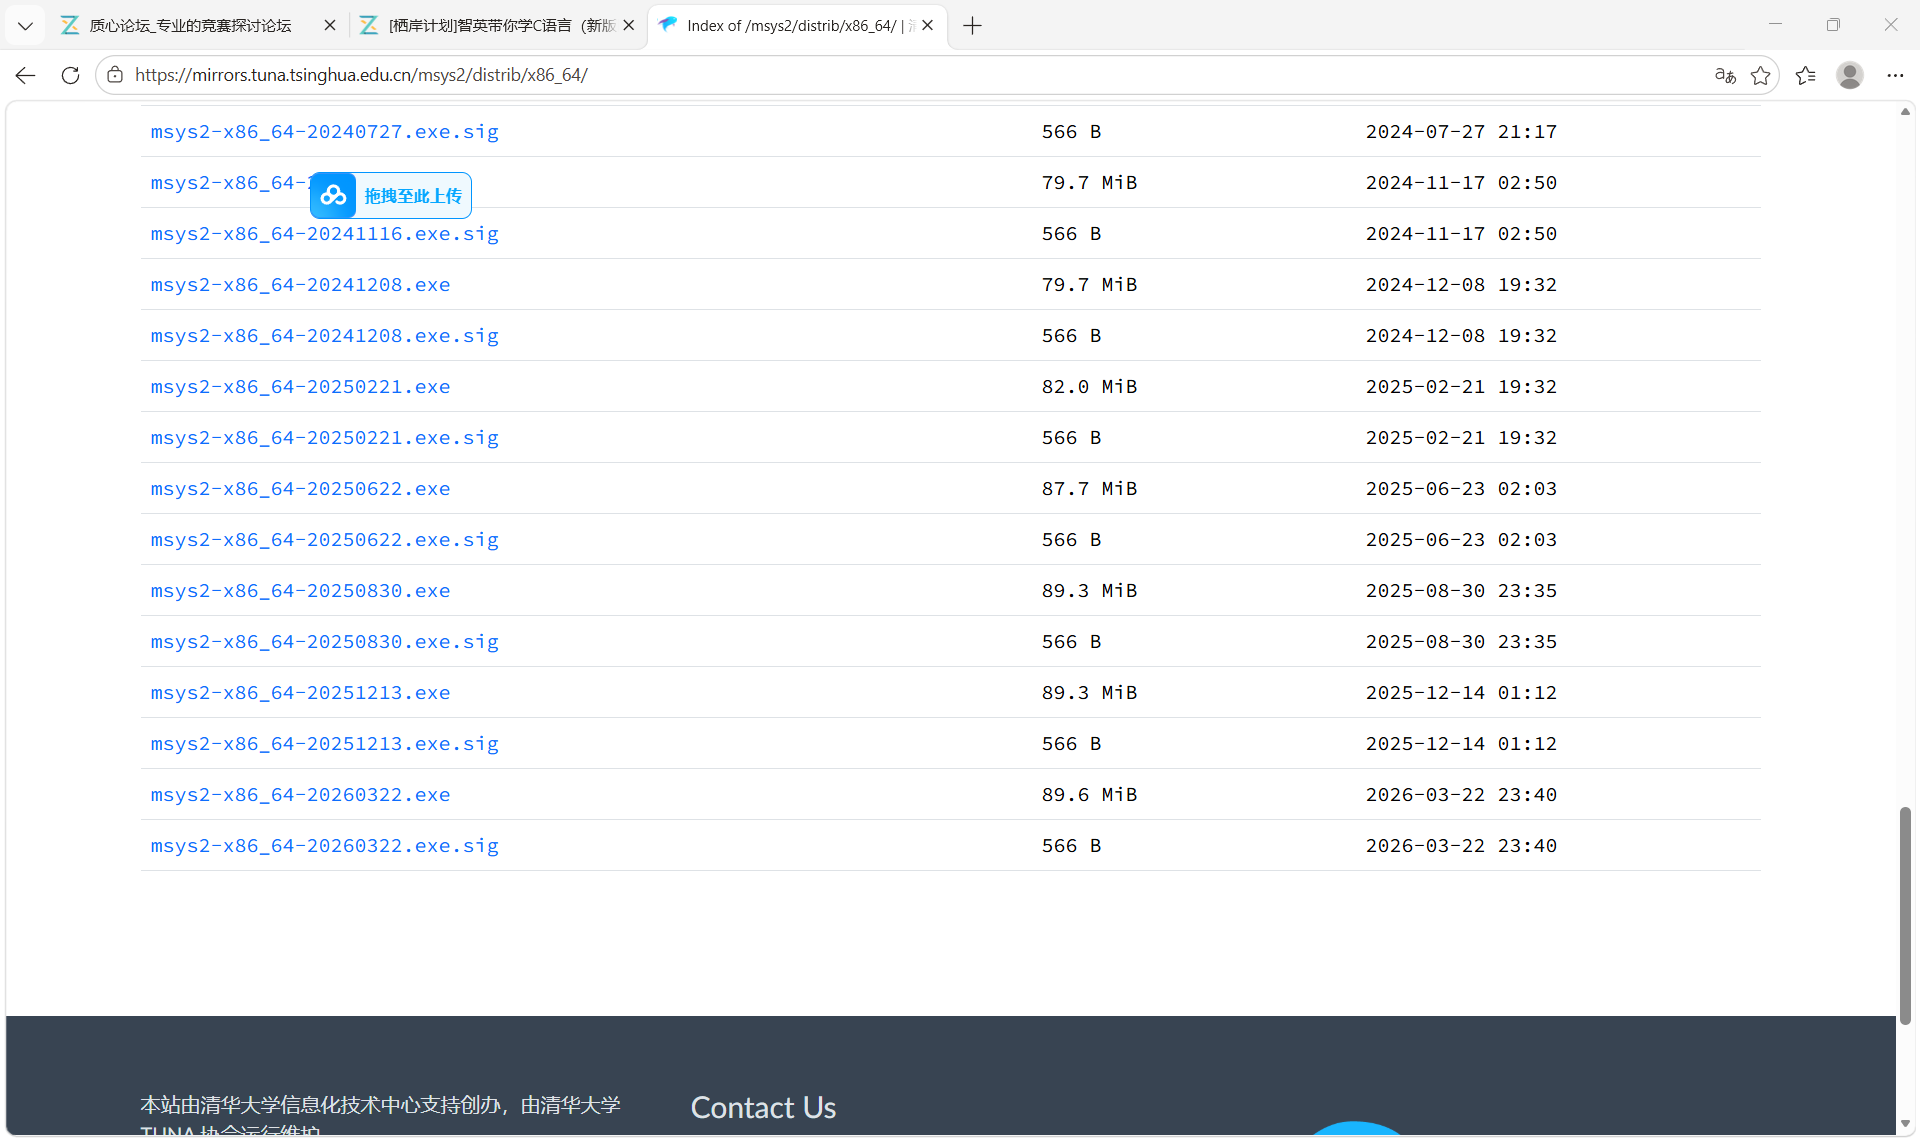Screen dimensions: 1920x1140
Task: Click the date 2024-07-27 21:17
Action: point(1461,132)
